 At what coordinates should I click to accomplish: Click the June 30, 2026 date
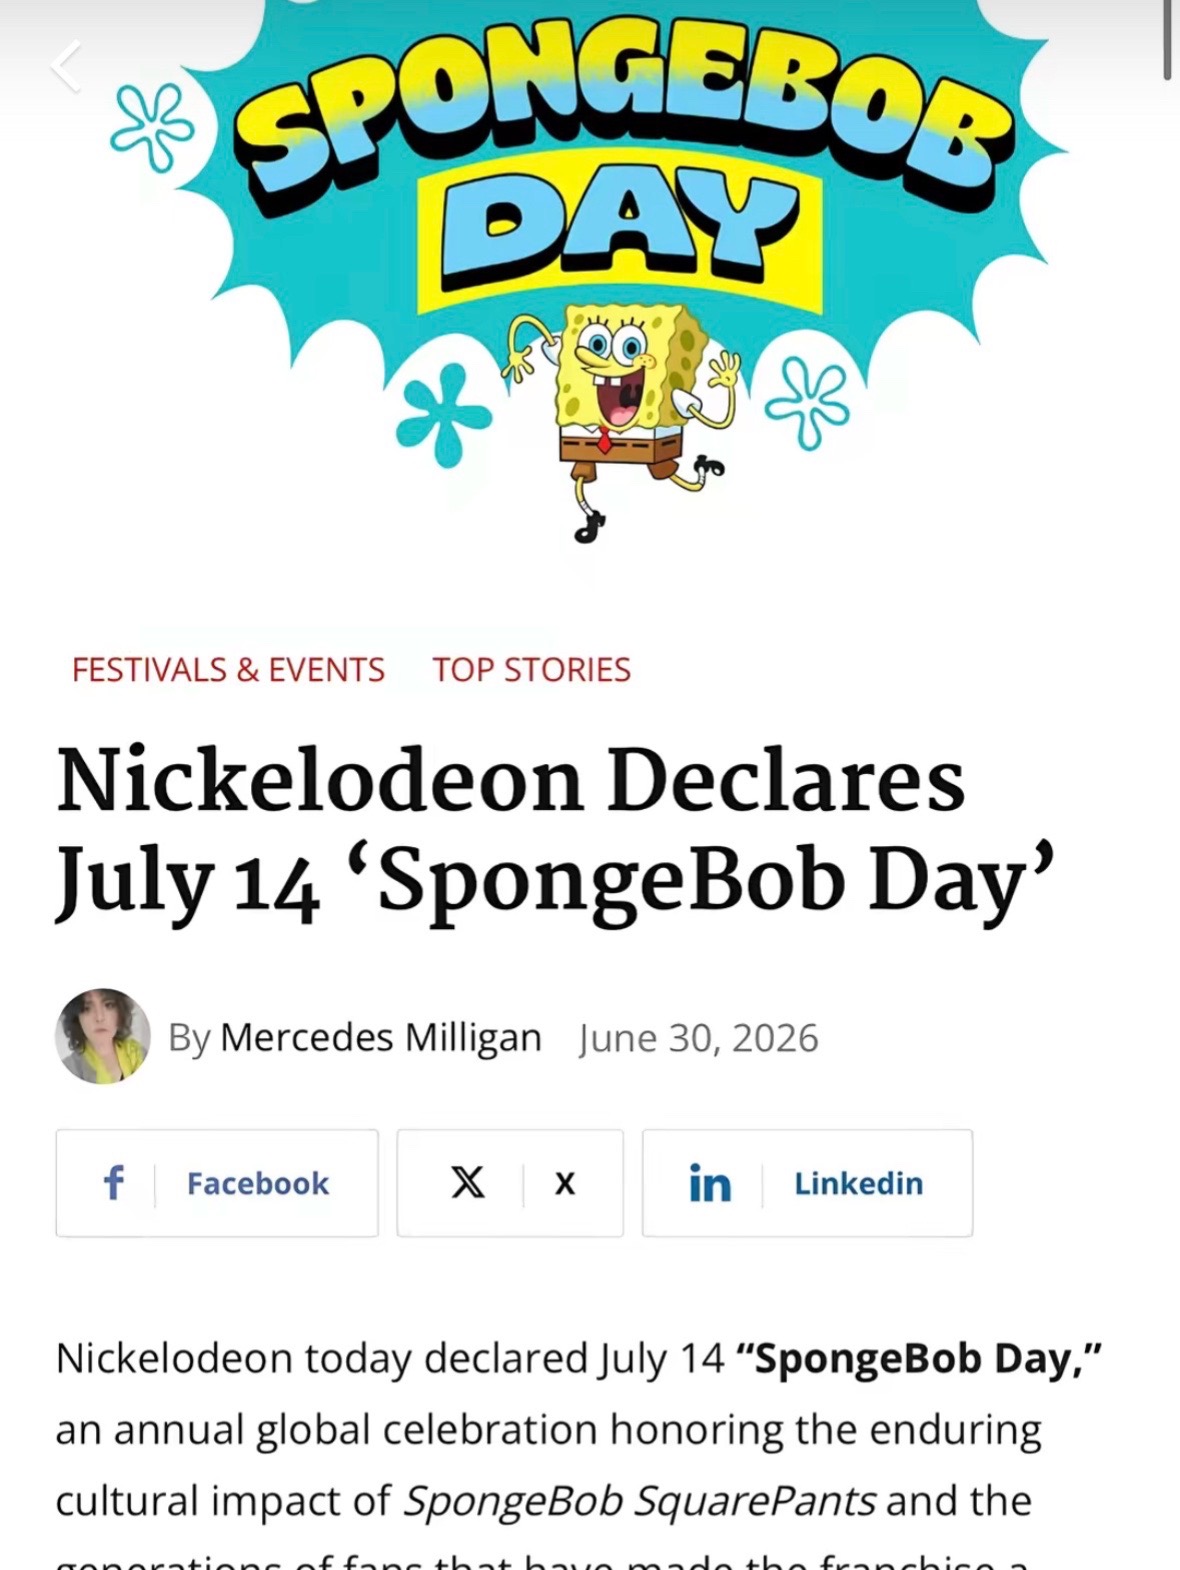[x=699, y=1038]
